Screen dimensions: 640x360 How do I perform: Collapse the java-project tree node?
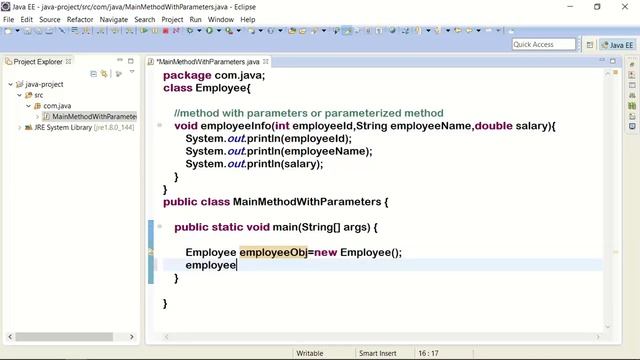coord(11,84)
